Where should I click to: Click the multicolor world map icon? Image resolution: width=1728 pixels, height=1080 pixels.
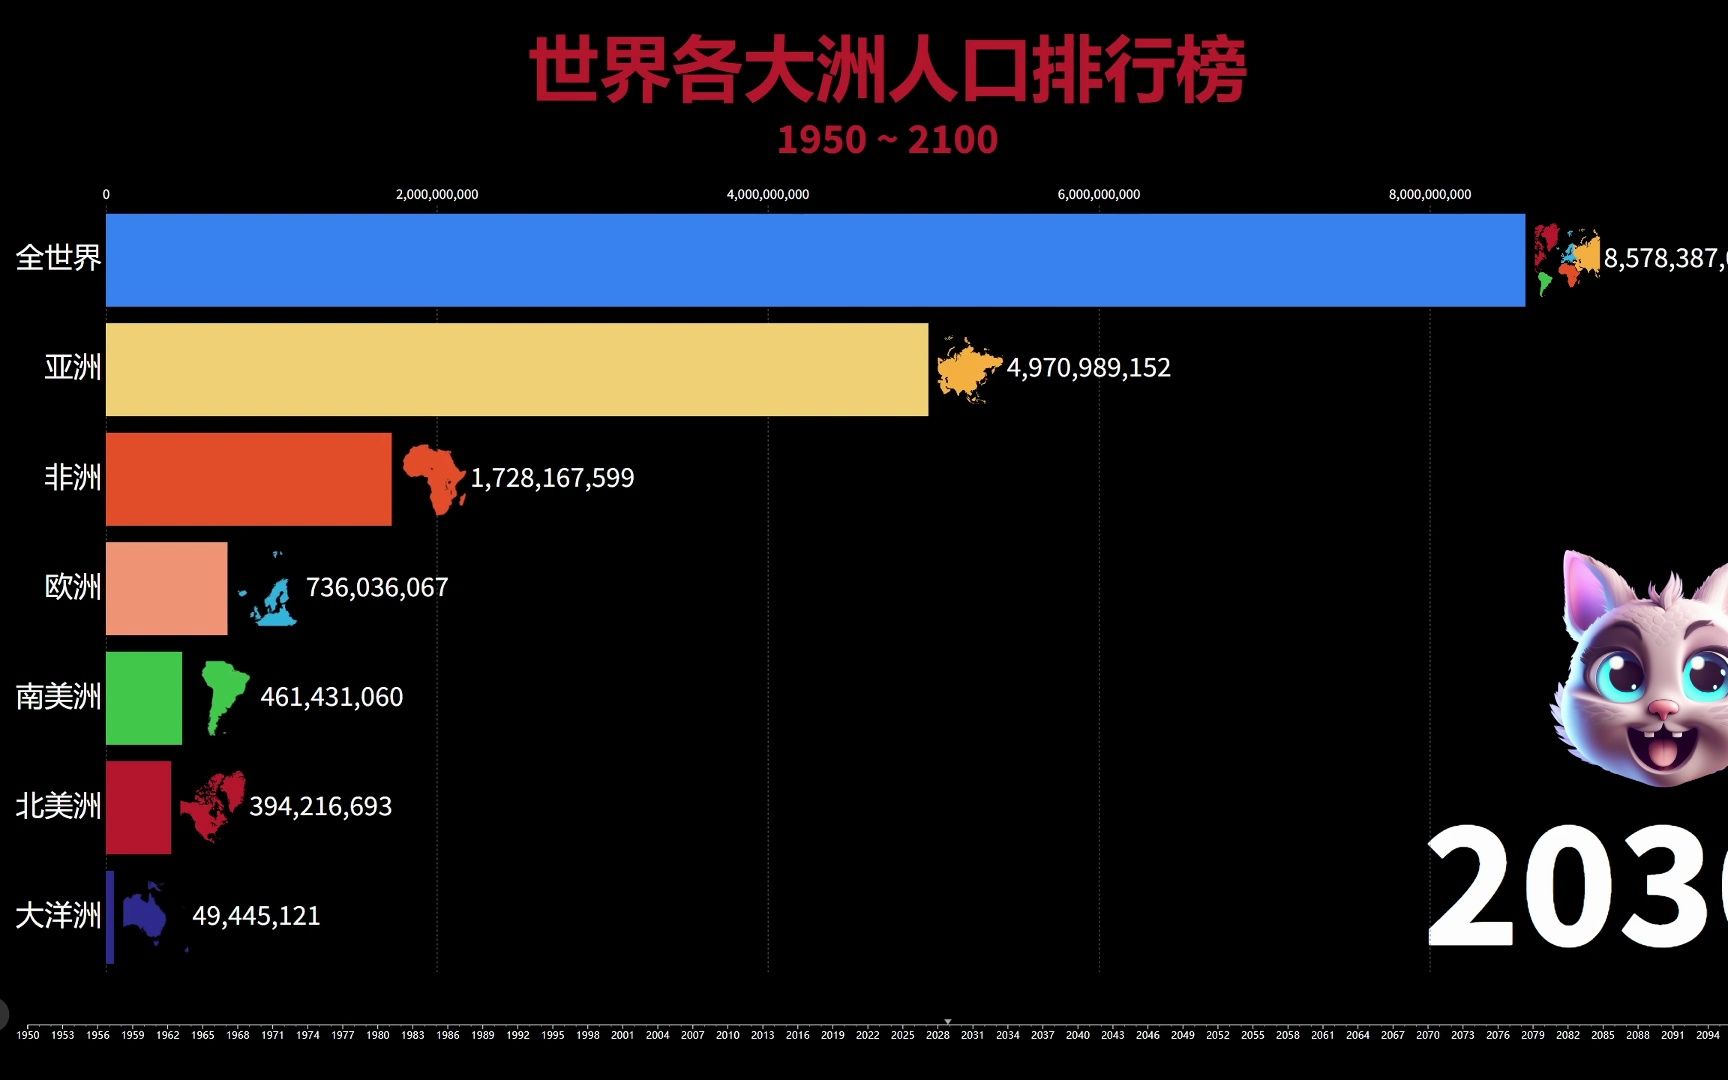[x=1566, y=260]
